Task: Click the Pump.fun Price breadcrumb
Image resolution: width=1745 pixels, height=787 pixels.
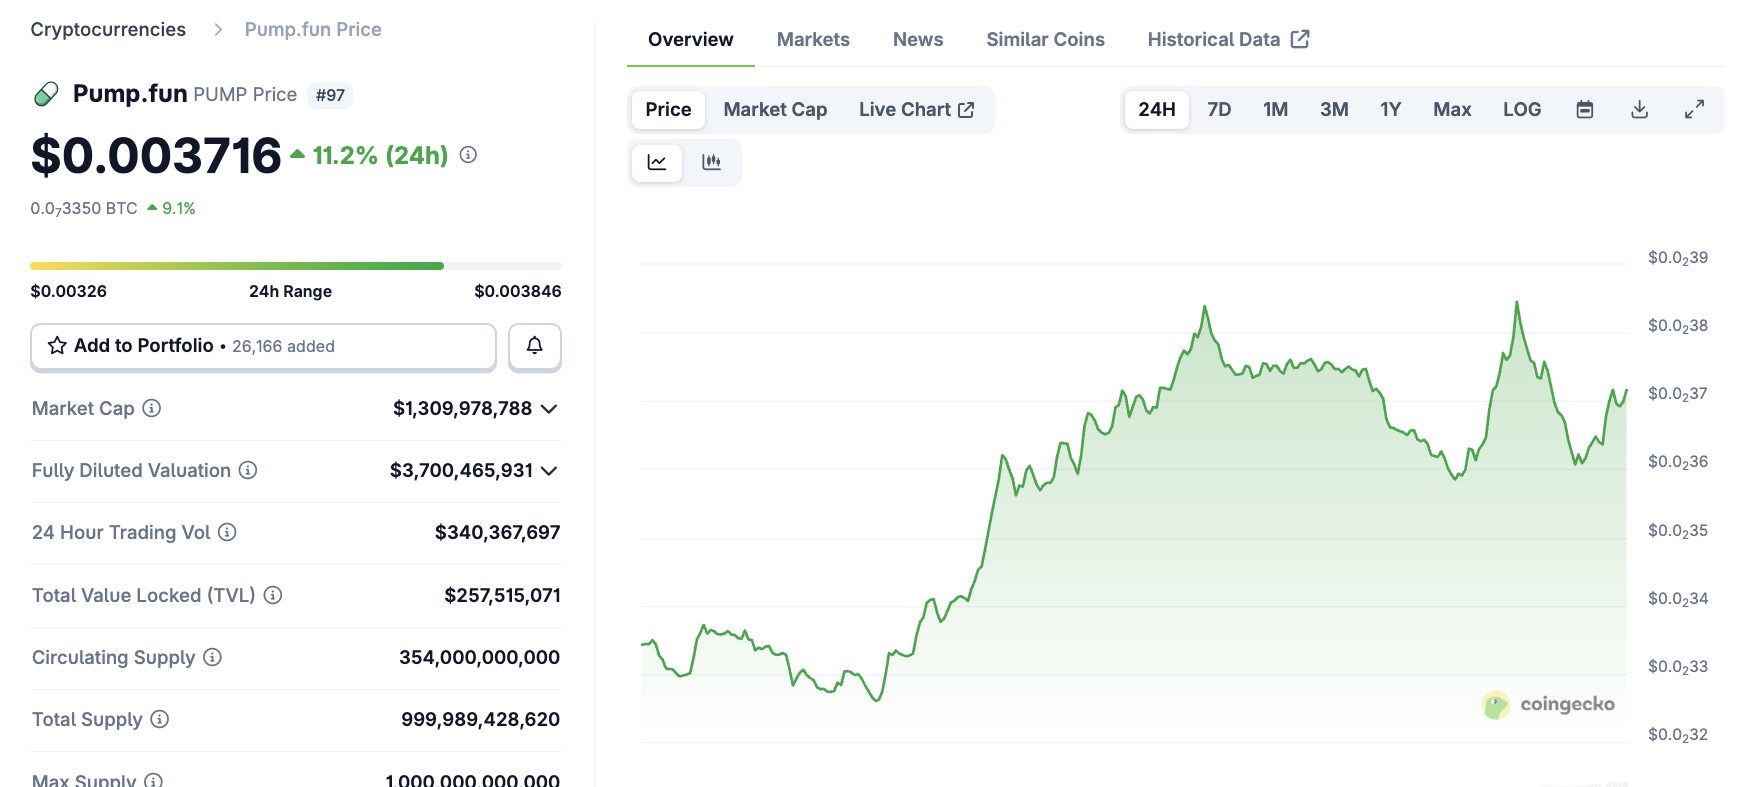Action: [313, 30]
